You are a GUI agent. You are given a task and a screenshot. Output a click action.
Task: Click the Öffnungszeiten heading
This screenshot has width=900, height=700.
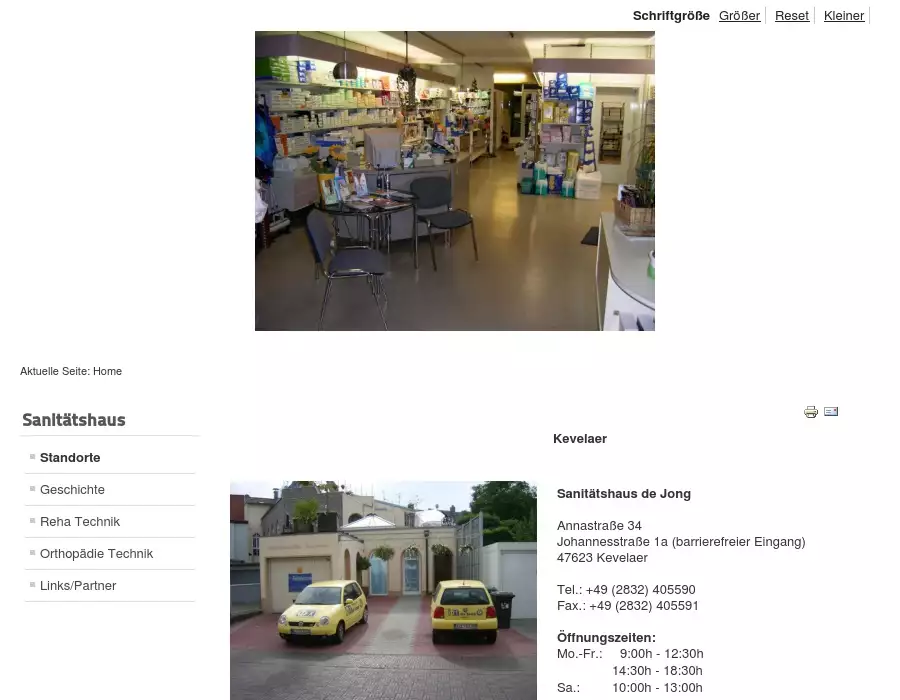coord(606,638)
